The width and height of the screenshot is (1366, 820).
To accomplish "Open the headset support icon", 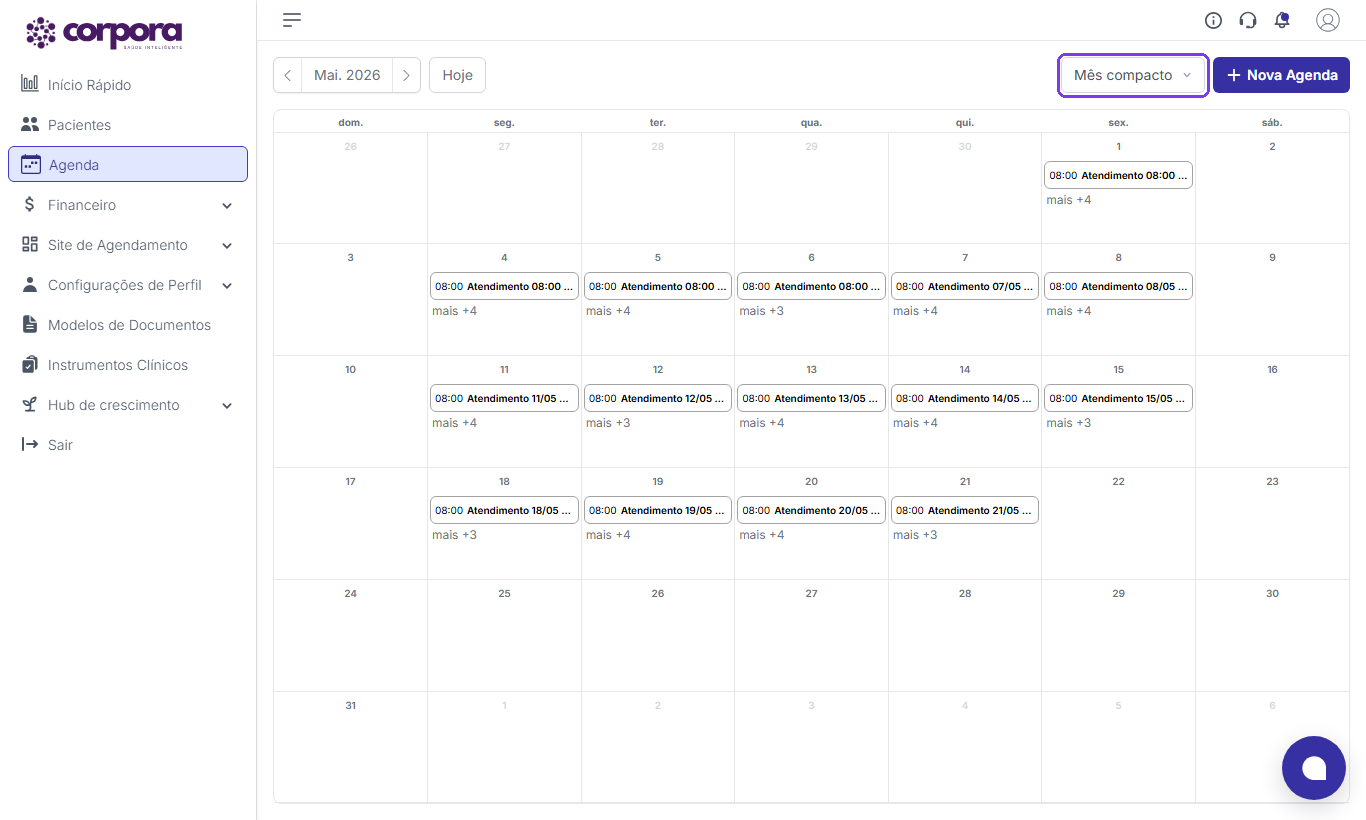I will (1248, 20).
